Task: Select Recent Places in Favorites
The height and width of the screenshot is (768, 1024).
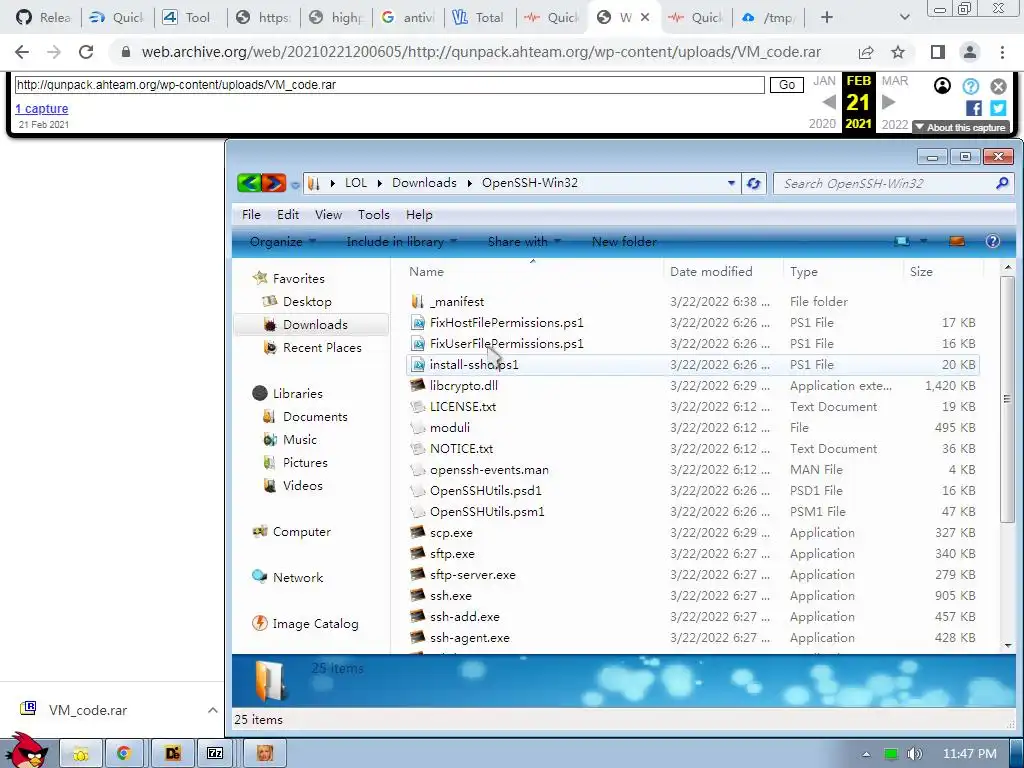Action: pos(322,348)
